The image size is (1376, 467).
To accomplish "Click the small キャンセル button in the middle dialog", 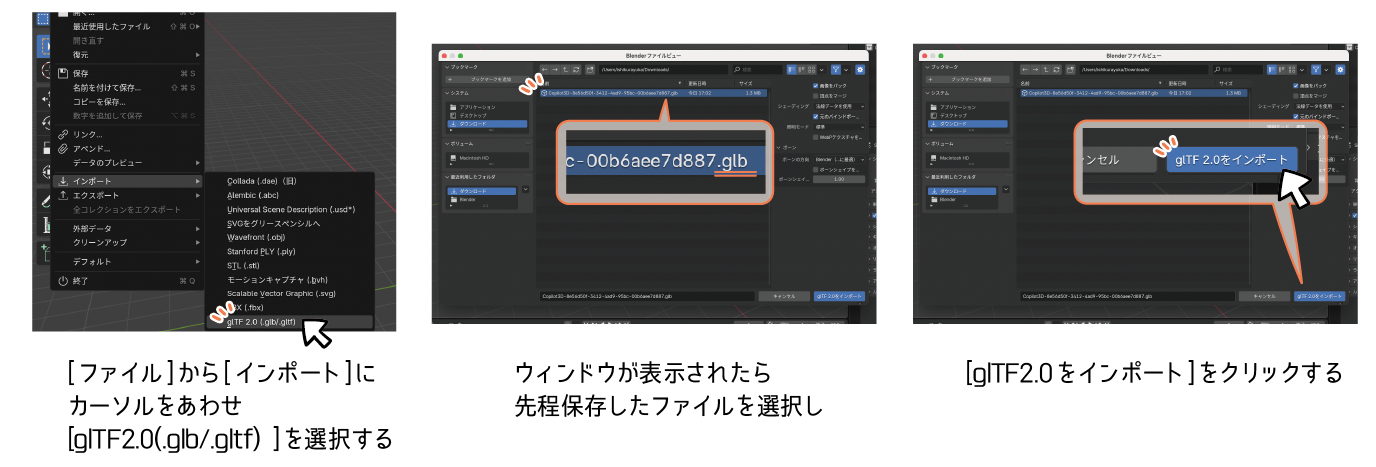I will click(x=783, y=297).
